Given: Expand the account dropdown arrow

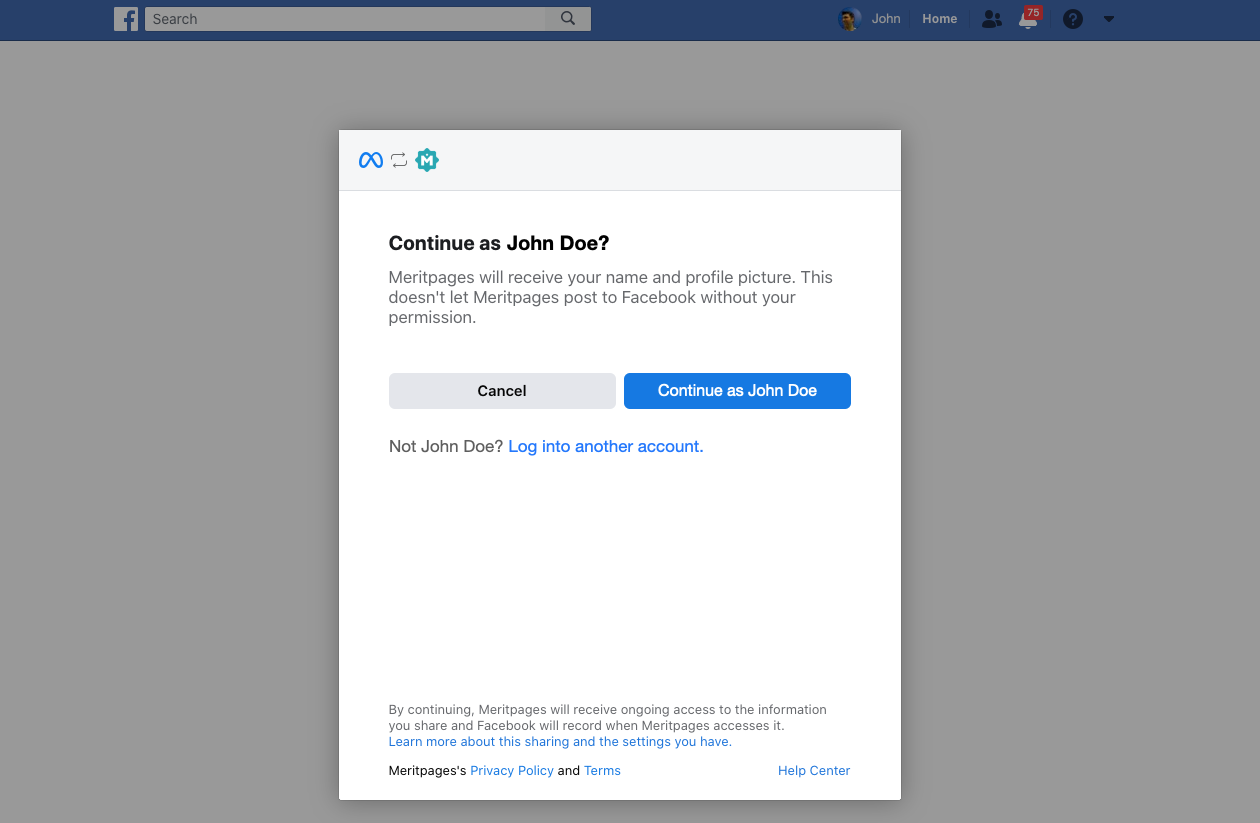Looking at the screenshot, I should [1108, 19].
